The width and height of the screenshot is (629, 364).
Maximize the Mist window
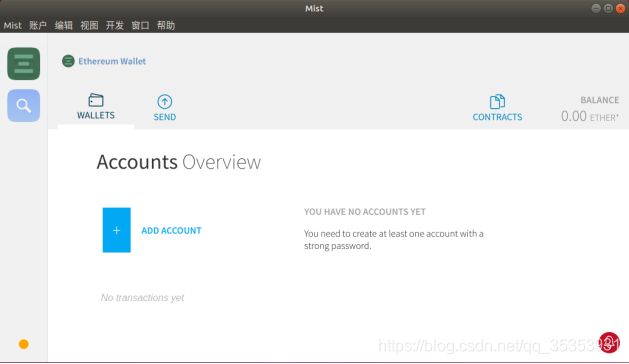coord(608,8)
